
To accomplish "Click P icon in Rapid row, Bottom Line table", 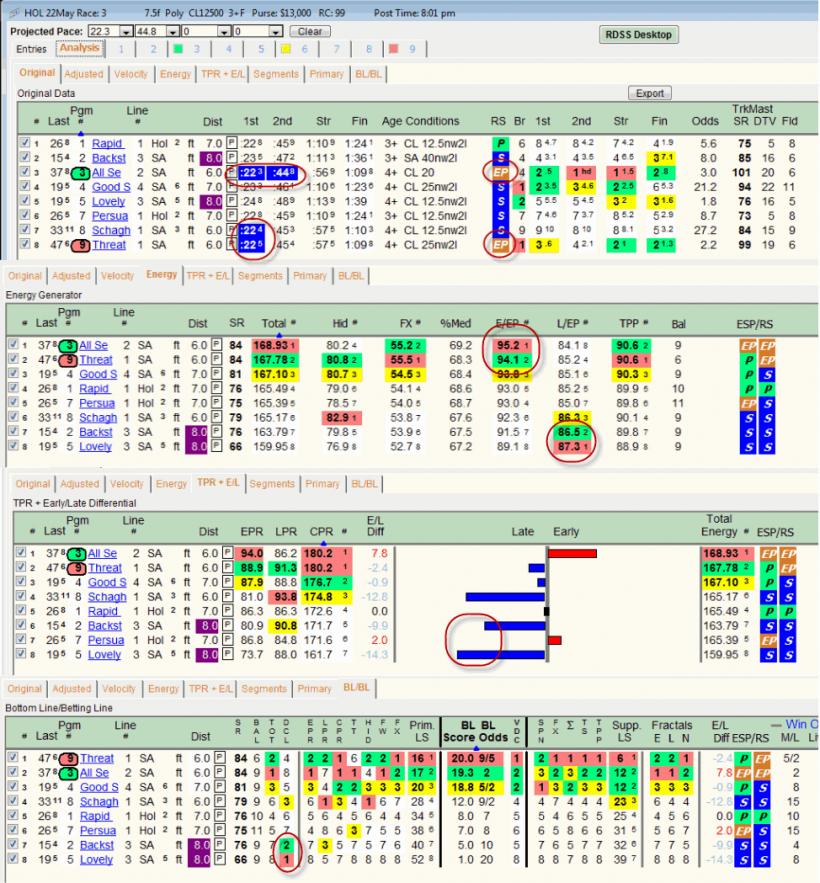I will pyautogui.click(x=219, y=816).
